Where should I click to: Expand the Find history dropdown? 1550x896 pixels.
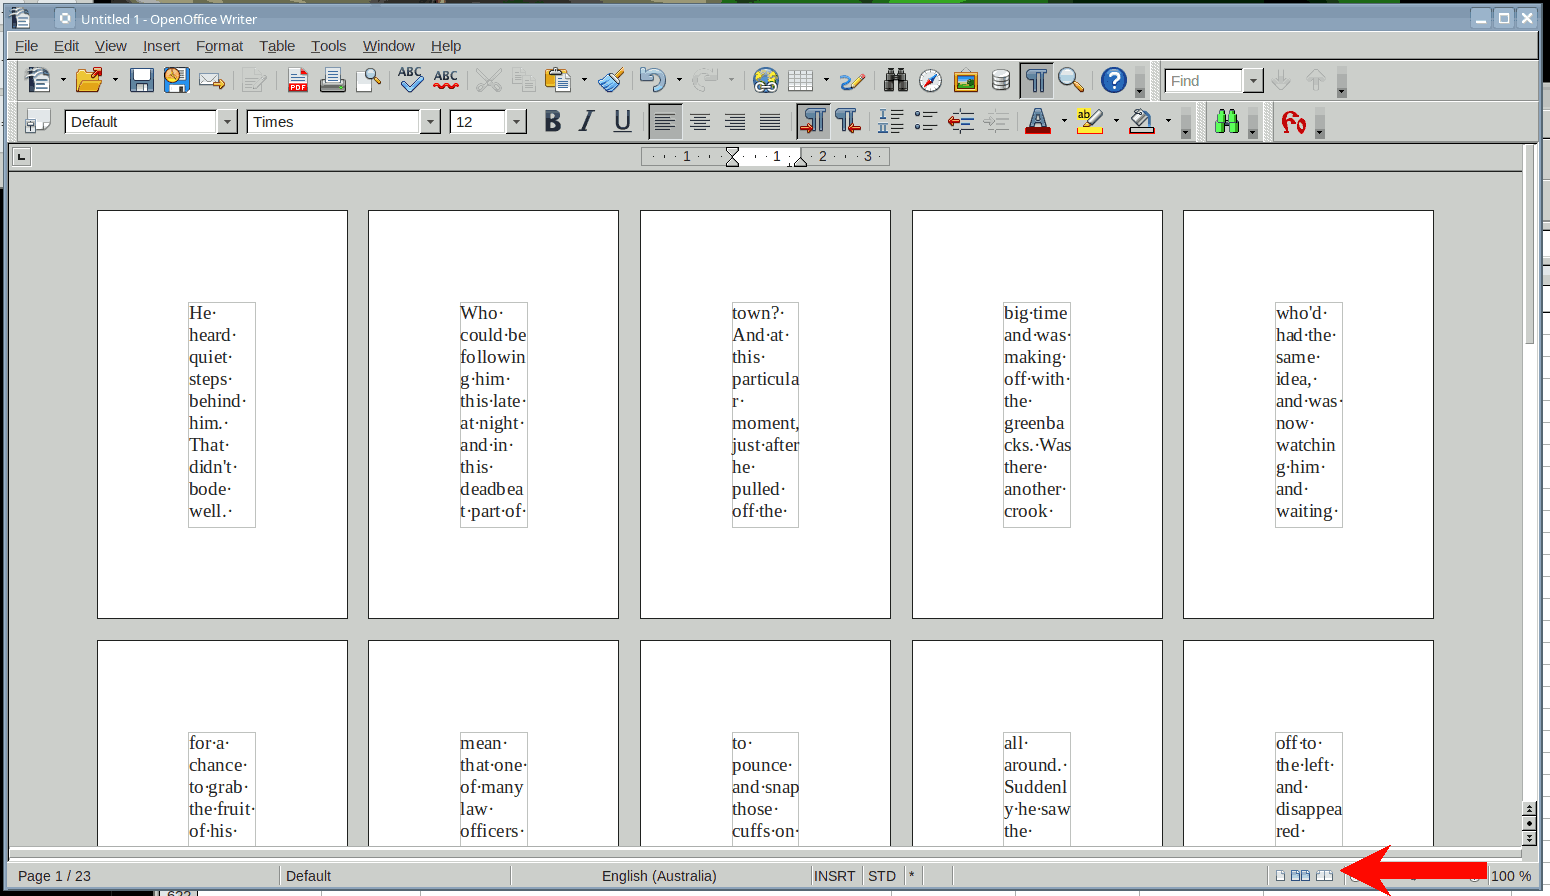(1254, 81)
